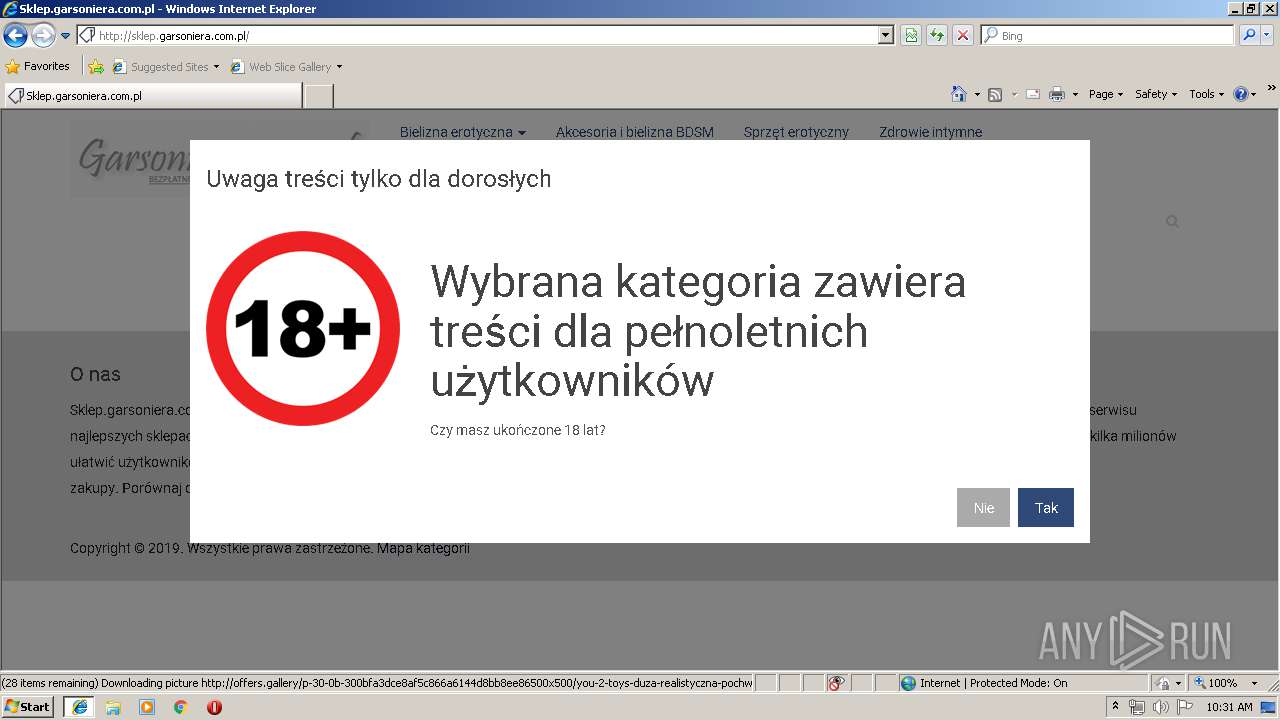Click the Bing search box
Viewport: 1280px width, 720px height.
1107,35
